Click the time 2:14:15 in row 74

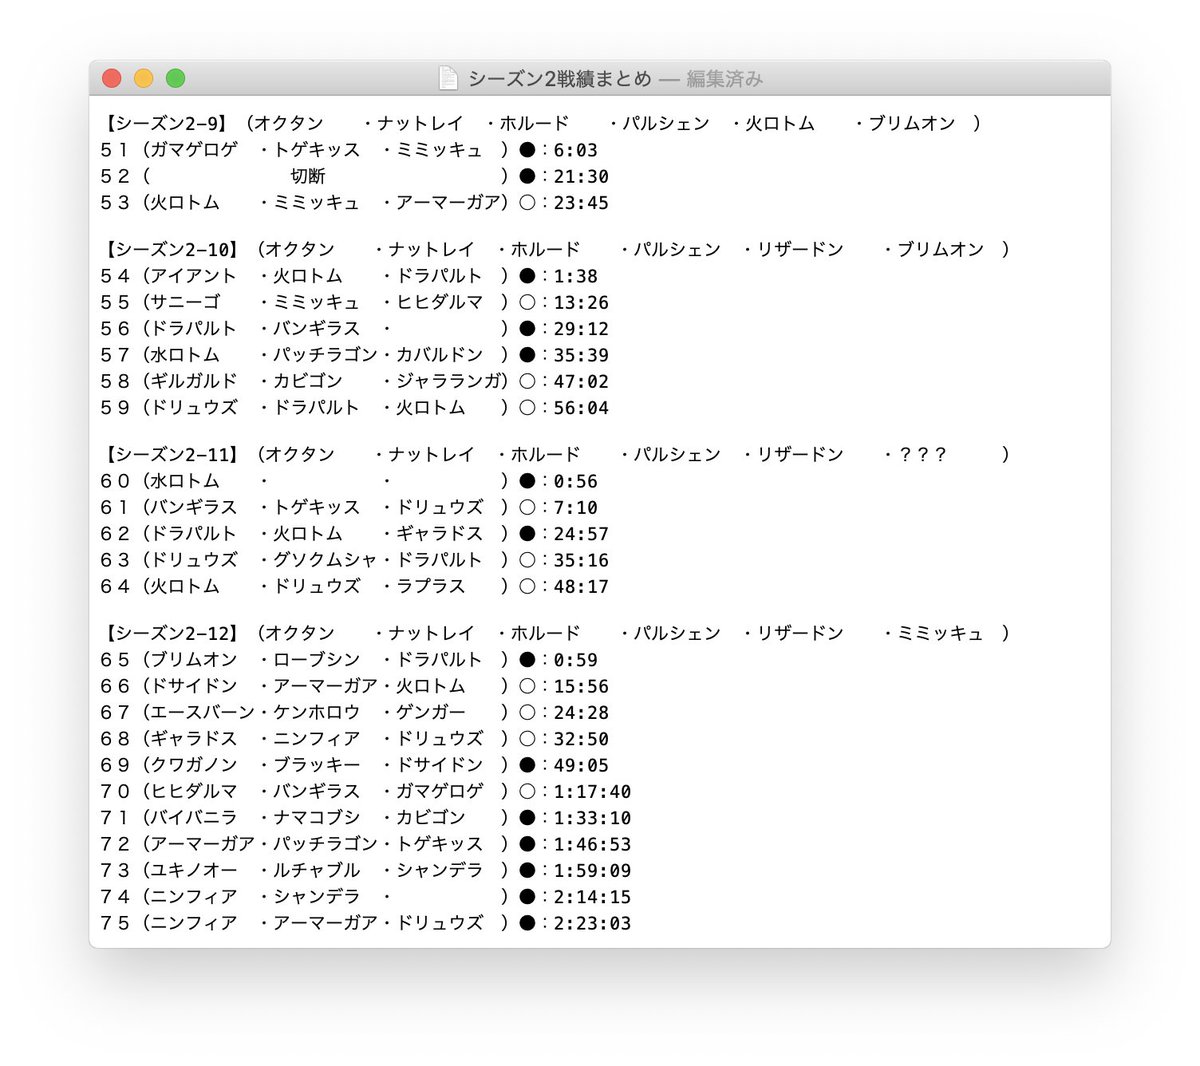tap(592, 897)
